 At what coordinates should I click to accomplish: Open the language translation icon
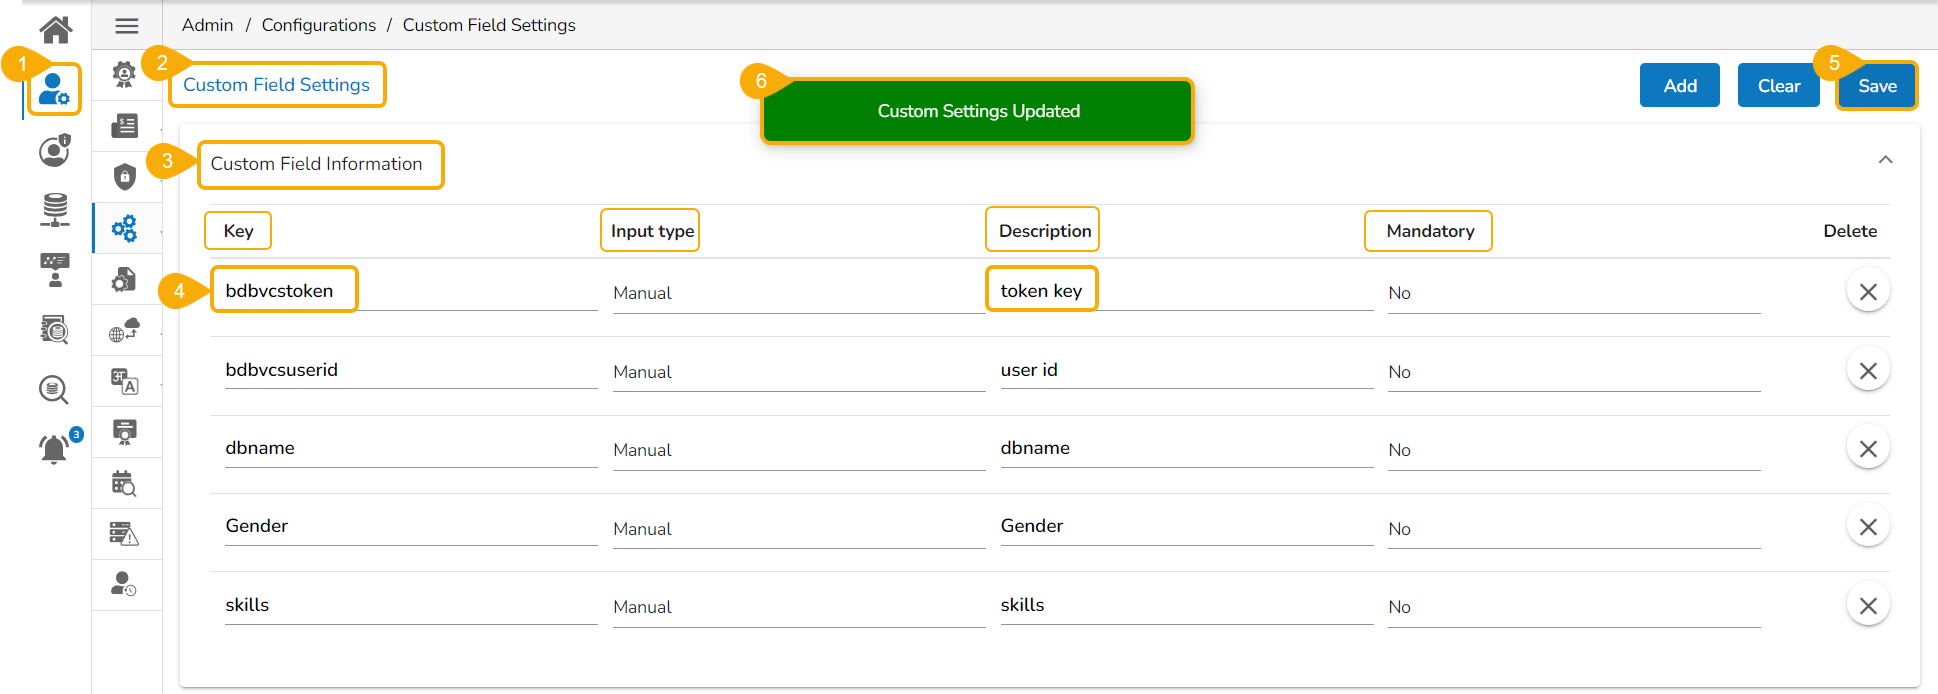(x=125, y=381)
